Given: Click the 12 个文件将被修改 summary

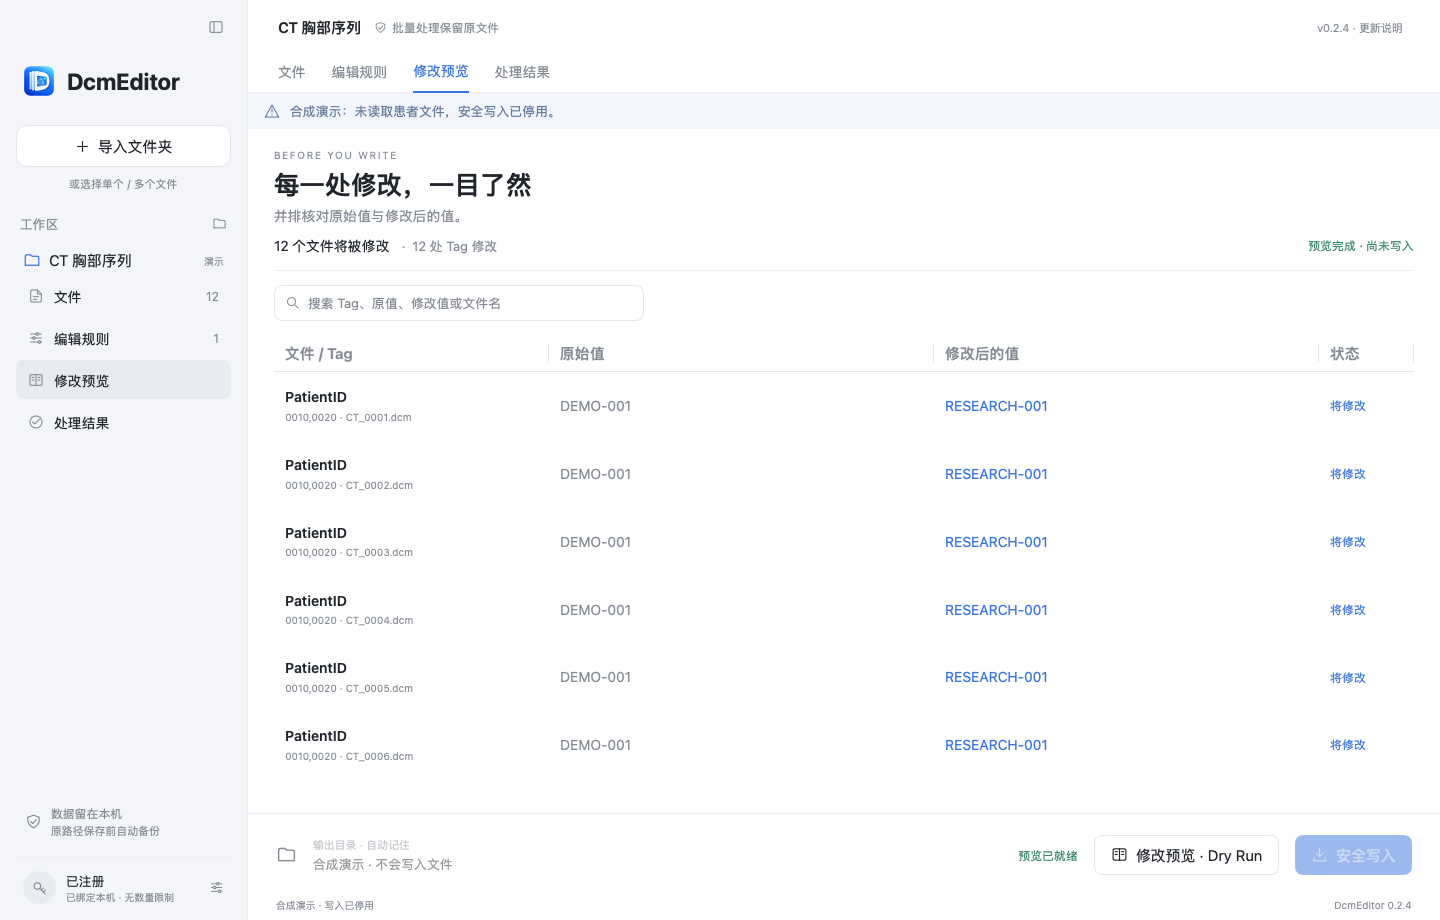Looking at the screenshot, I should (x=332, y=246).
